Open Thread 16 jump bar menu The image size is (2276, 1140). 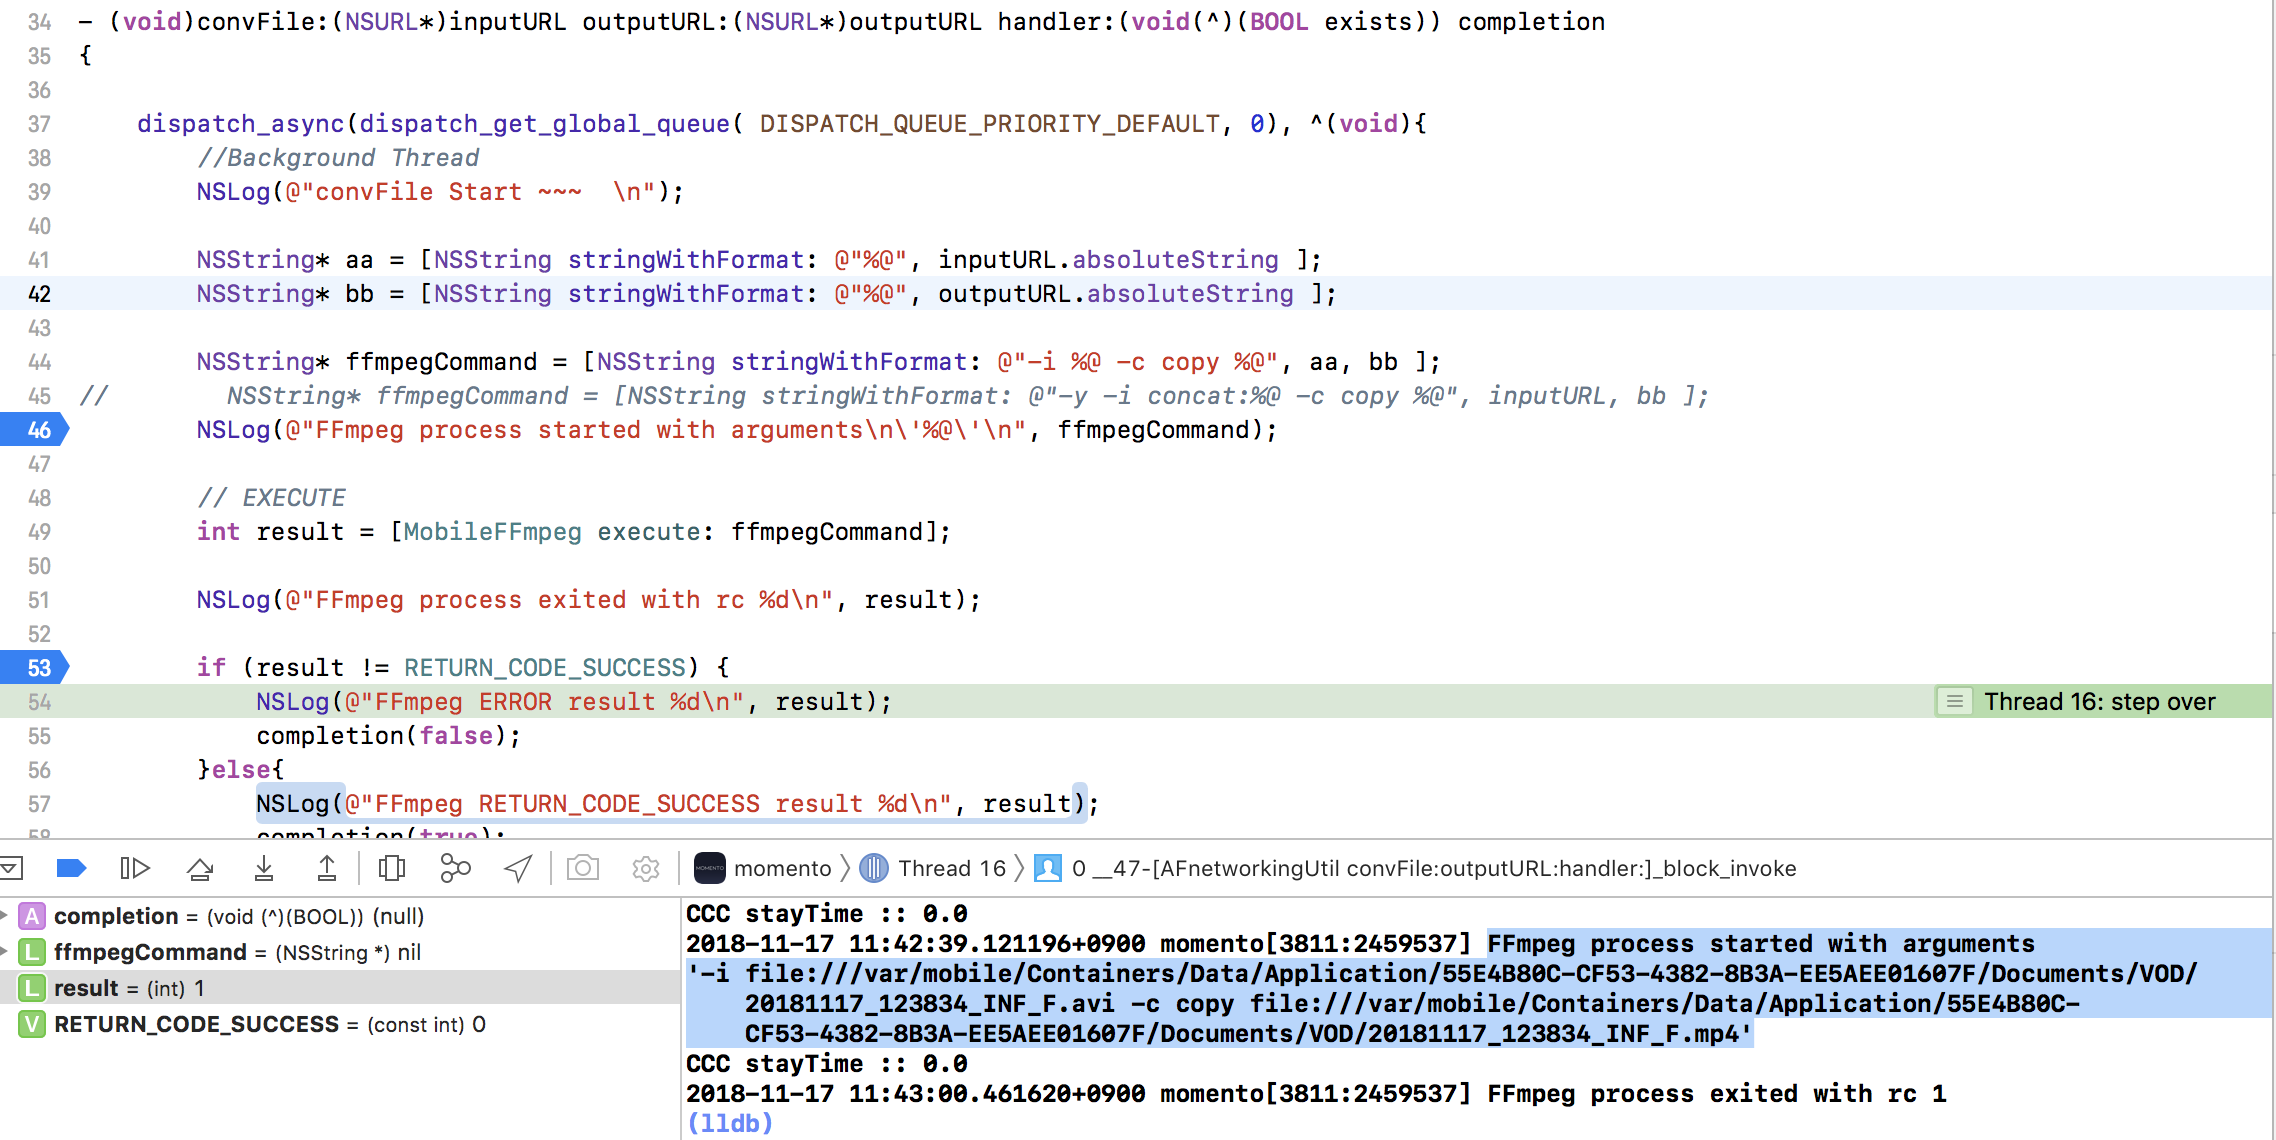coord(952,868)
